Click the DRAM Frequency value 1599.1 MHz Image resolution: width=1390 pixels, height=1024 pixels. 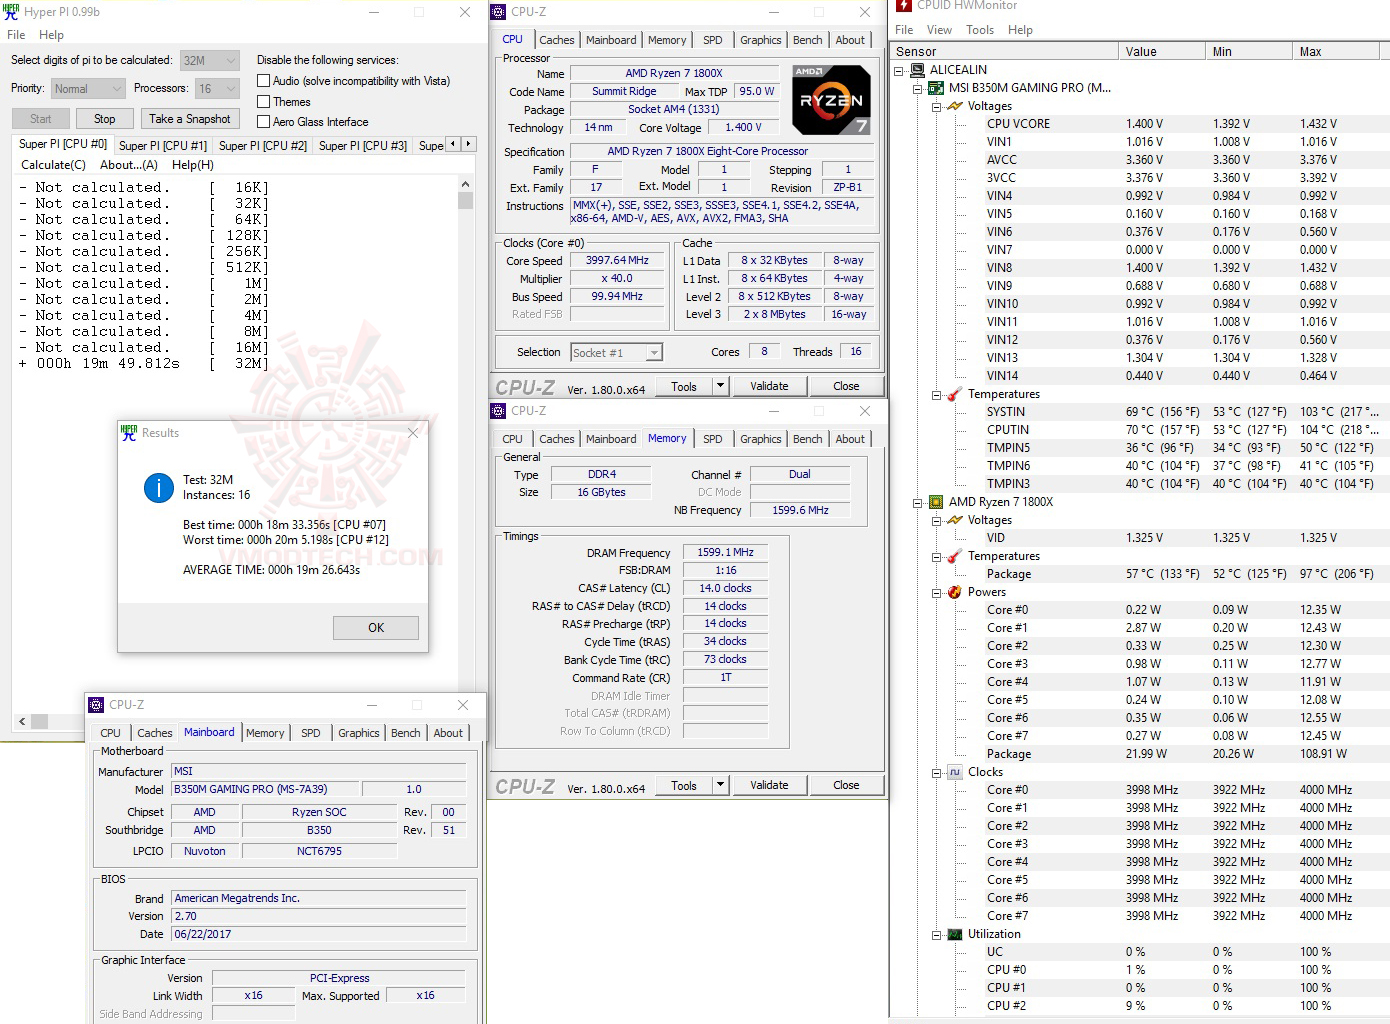tap(726, 552)
